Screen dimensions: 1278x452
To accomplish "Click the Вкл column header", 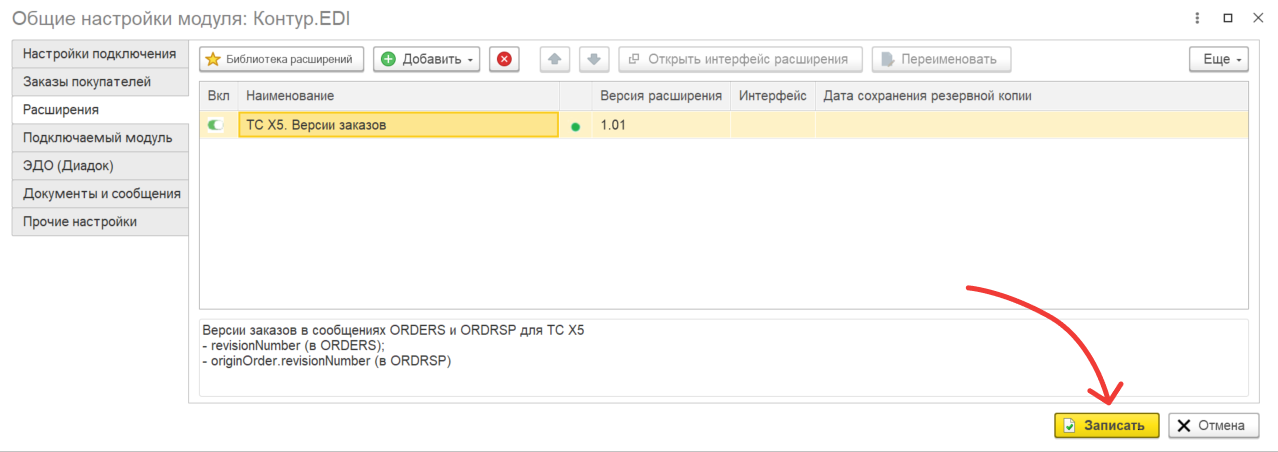I will (218, 96).
